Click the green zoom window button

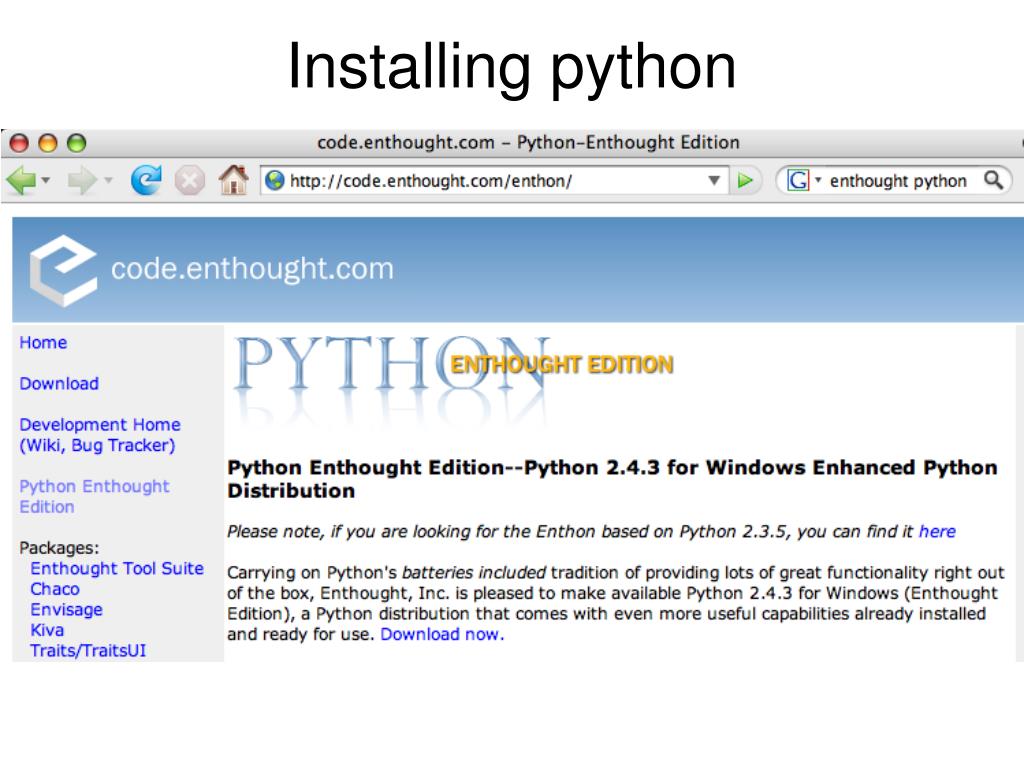(x=76, y=142)
